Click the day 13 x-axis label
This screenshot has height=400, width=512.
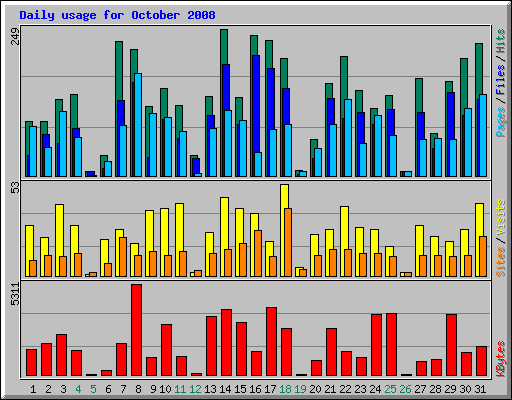tap(210, 389)
